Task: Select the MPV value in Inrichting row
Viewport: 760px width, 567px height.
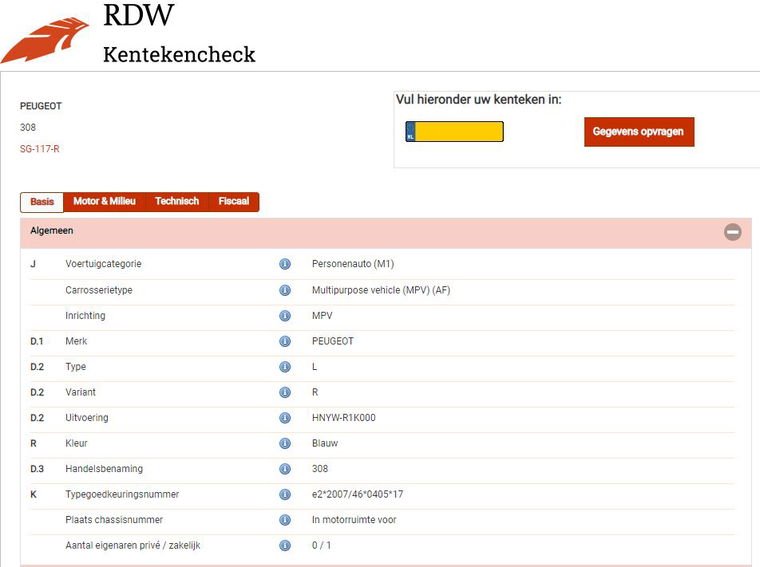Action: click(322, 316)
